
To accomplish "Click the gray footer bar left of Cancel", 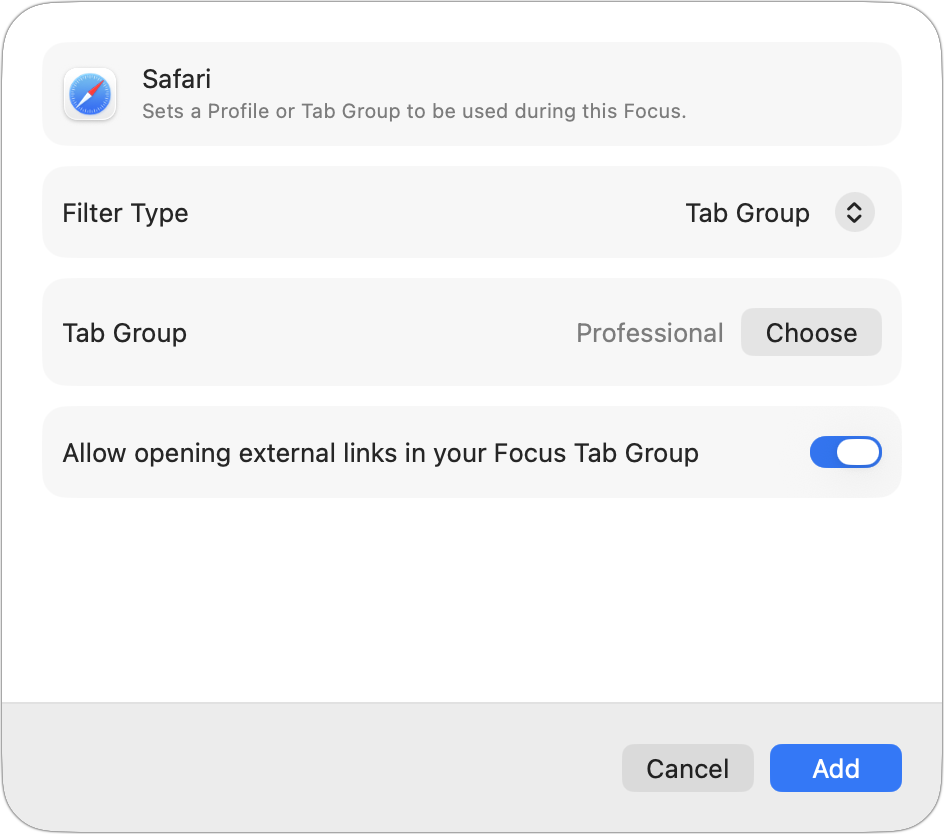I will click(x=300, y=768).
